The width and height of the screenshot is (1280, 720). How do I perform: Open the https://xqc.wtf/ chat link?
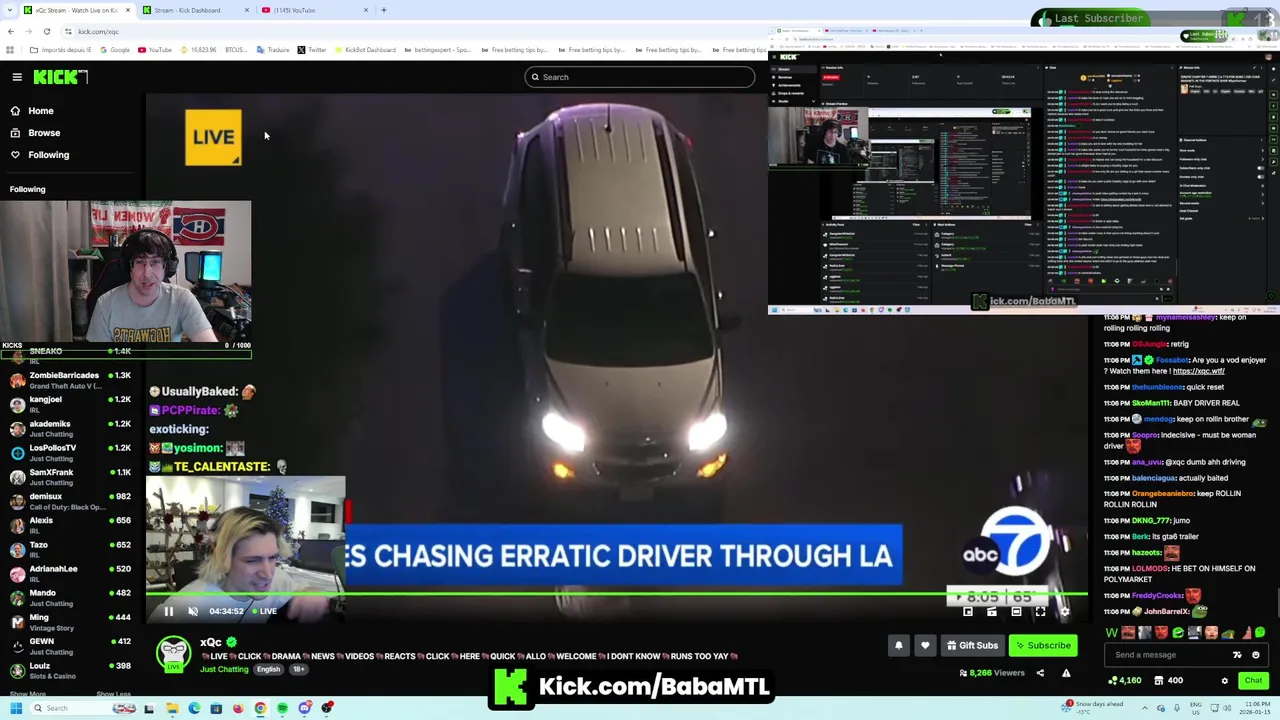(x=1198, y=371)
